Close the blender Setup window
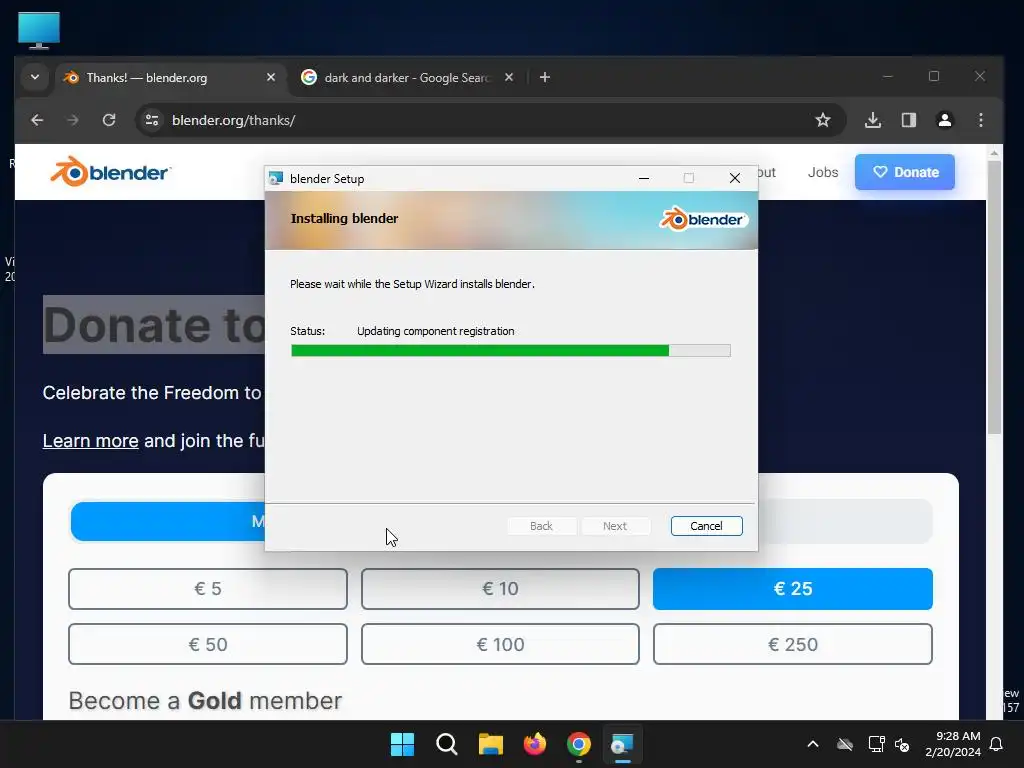The height and width of the screenshot is (768, 1024). pos(735,178)
